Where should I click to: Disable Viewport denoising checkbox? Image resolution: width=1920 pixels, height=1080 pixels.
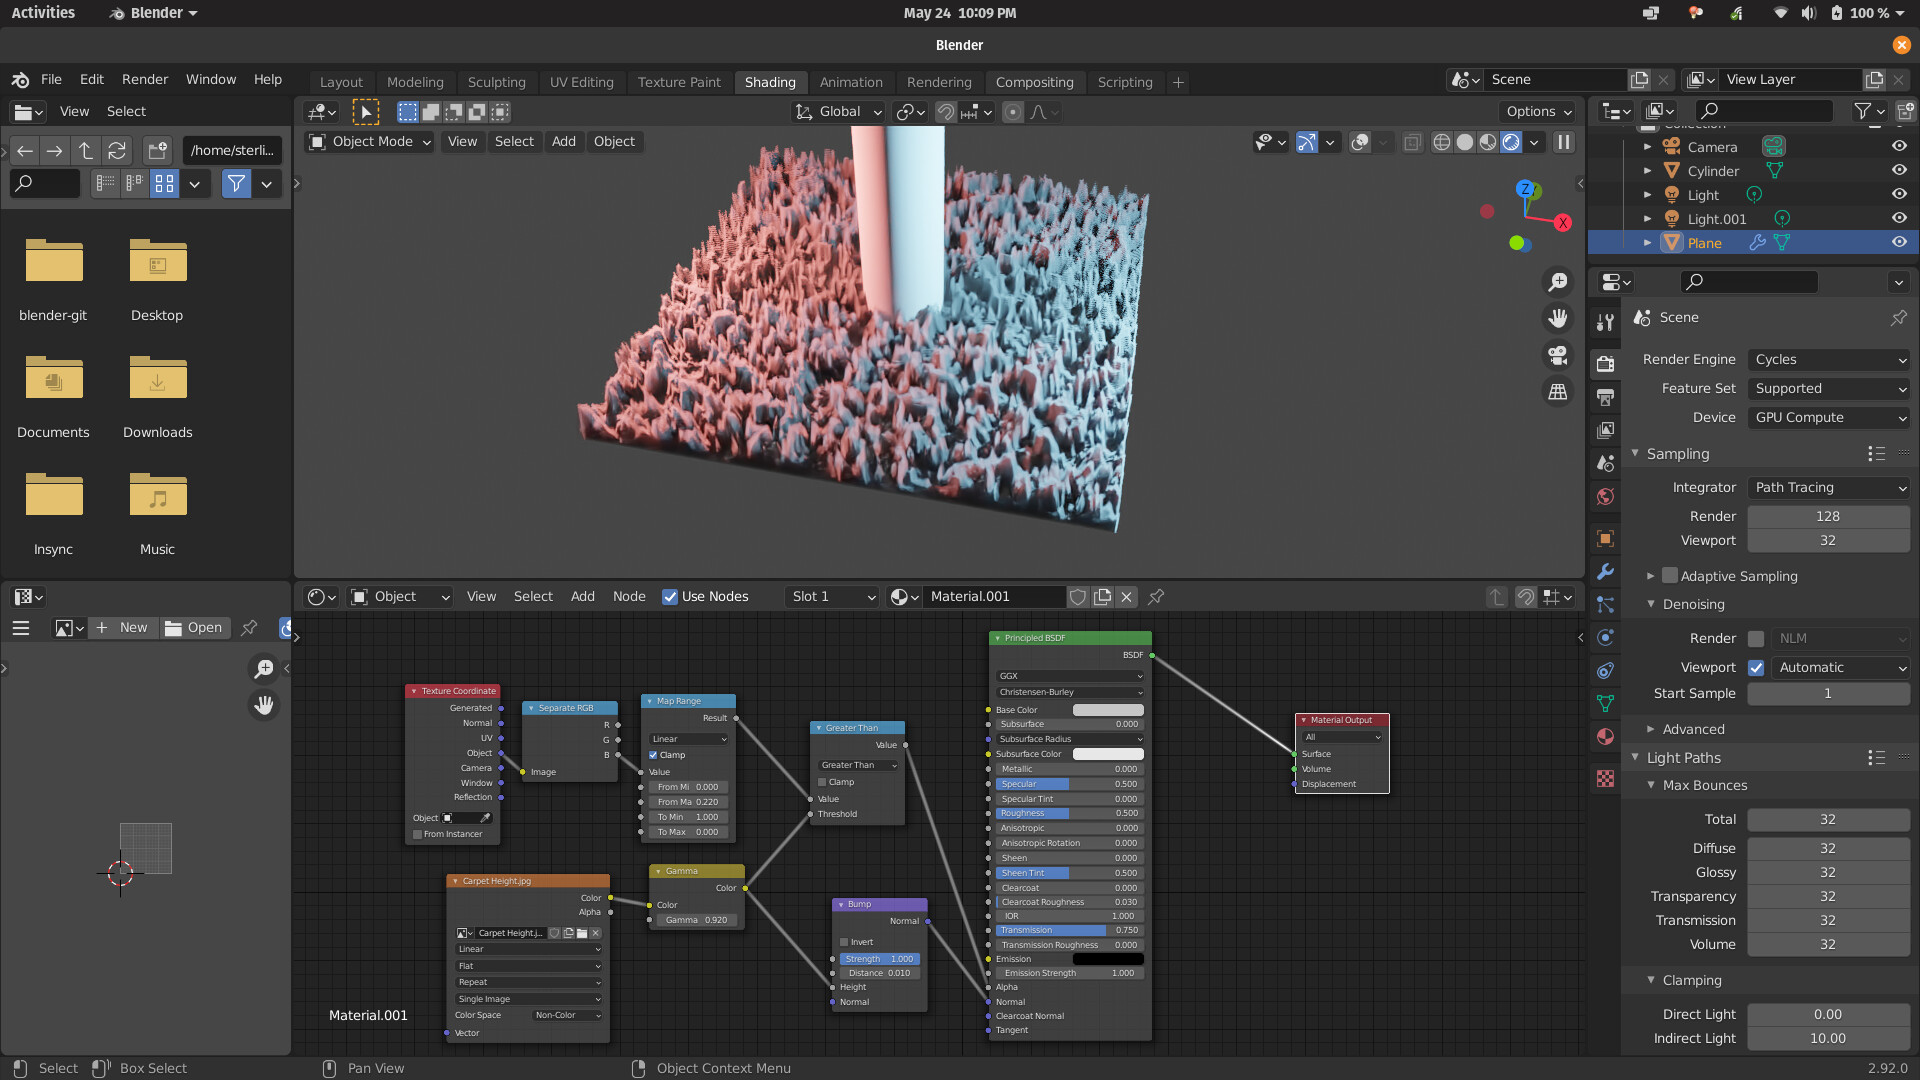tap(1756, 668)
